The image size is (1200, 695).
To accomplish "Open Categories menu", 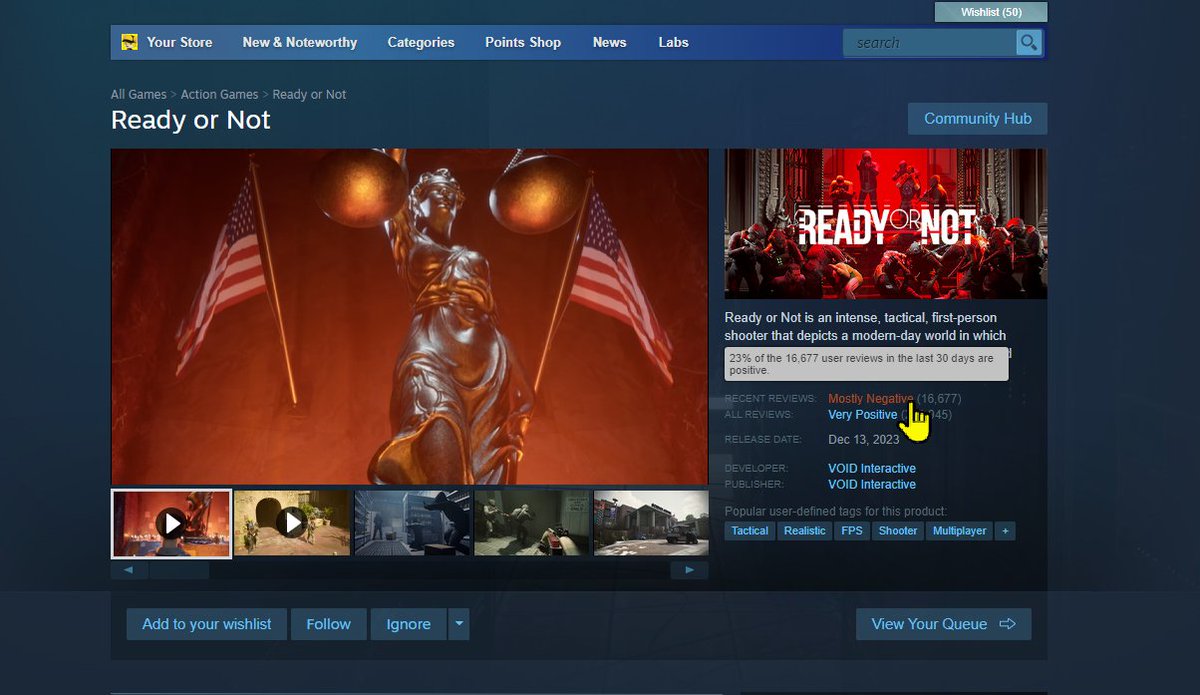I will (421, 42).
